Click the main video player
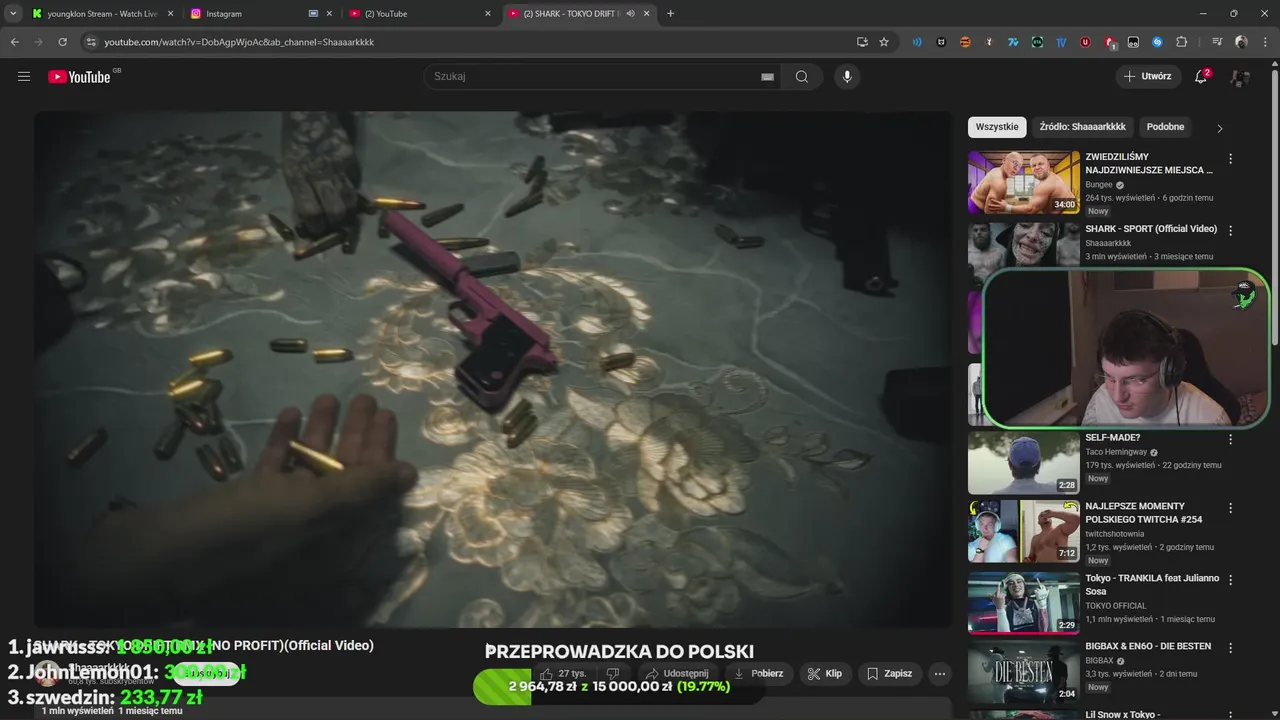The image size is (1280, 720). click(x=493, y=369)
